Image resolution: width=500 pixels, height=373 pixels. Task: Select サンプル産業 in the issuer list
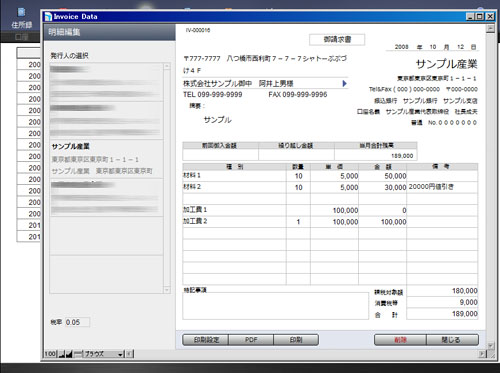click(106, 159)
